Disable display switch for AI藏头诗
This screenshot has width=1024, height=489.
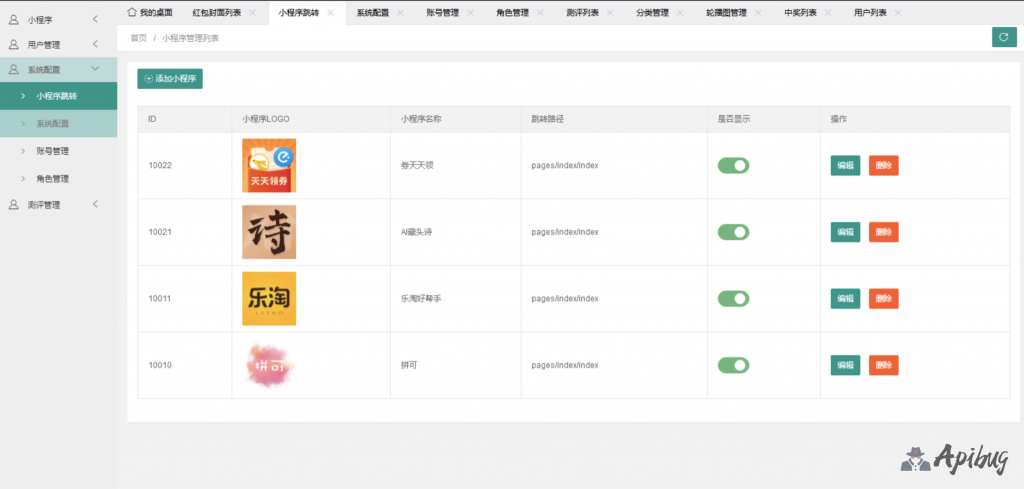coord(733,232)
